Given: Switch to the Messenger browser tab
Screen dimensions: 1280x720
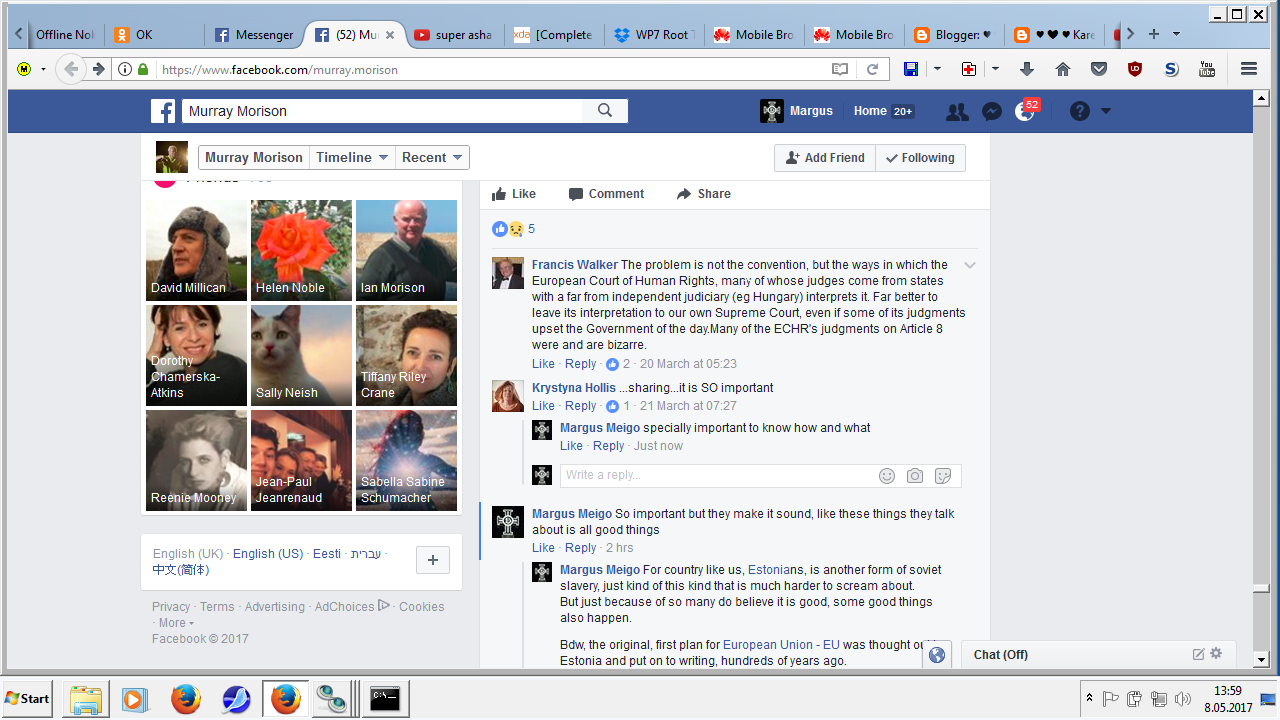Looking at the screenshot, I should 254,34.
